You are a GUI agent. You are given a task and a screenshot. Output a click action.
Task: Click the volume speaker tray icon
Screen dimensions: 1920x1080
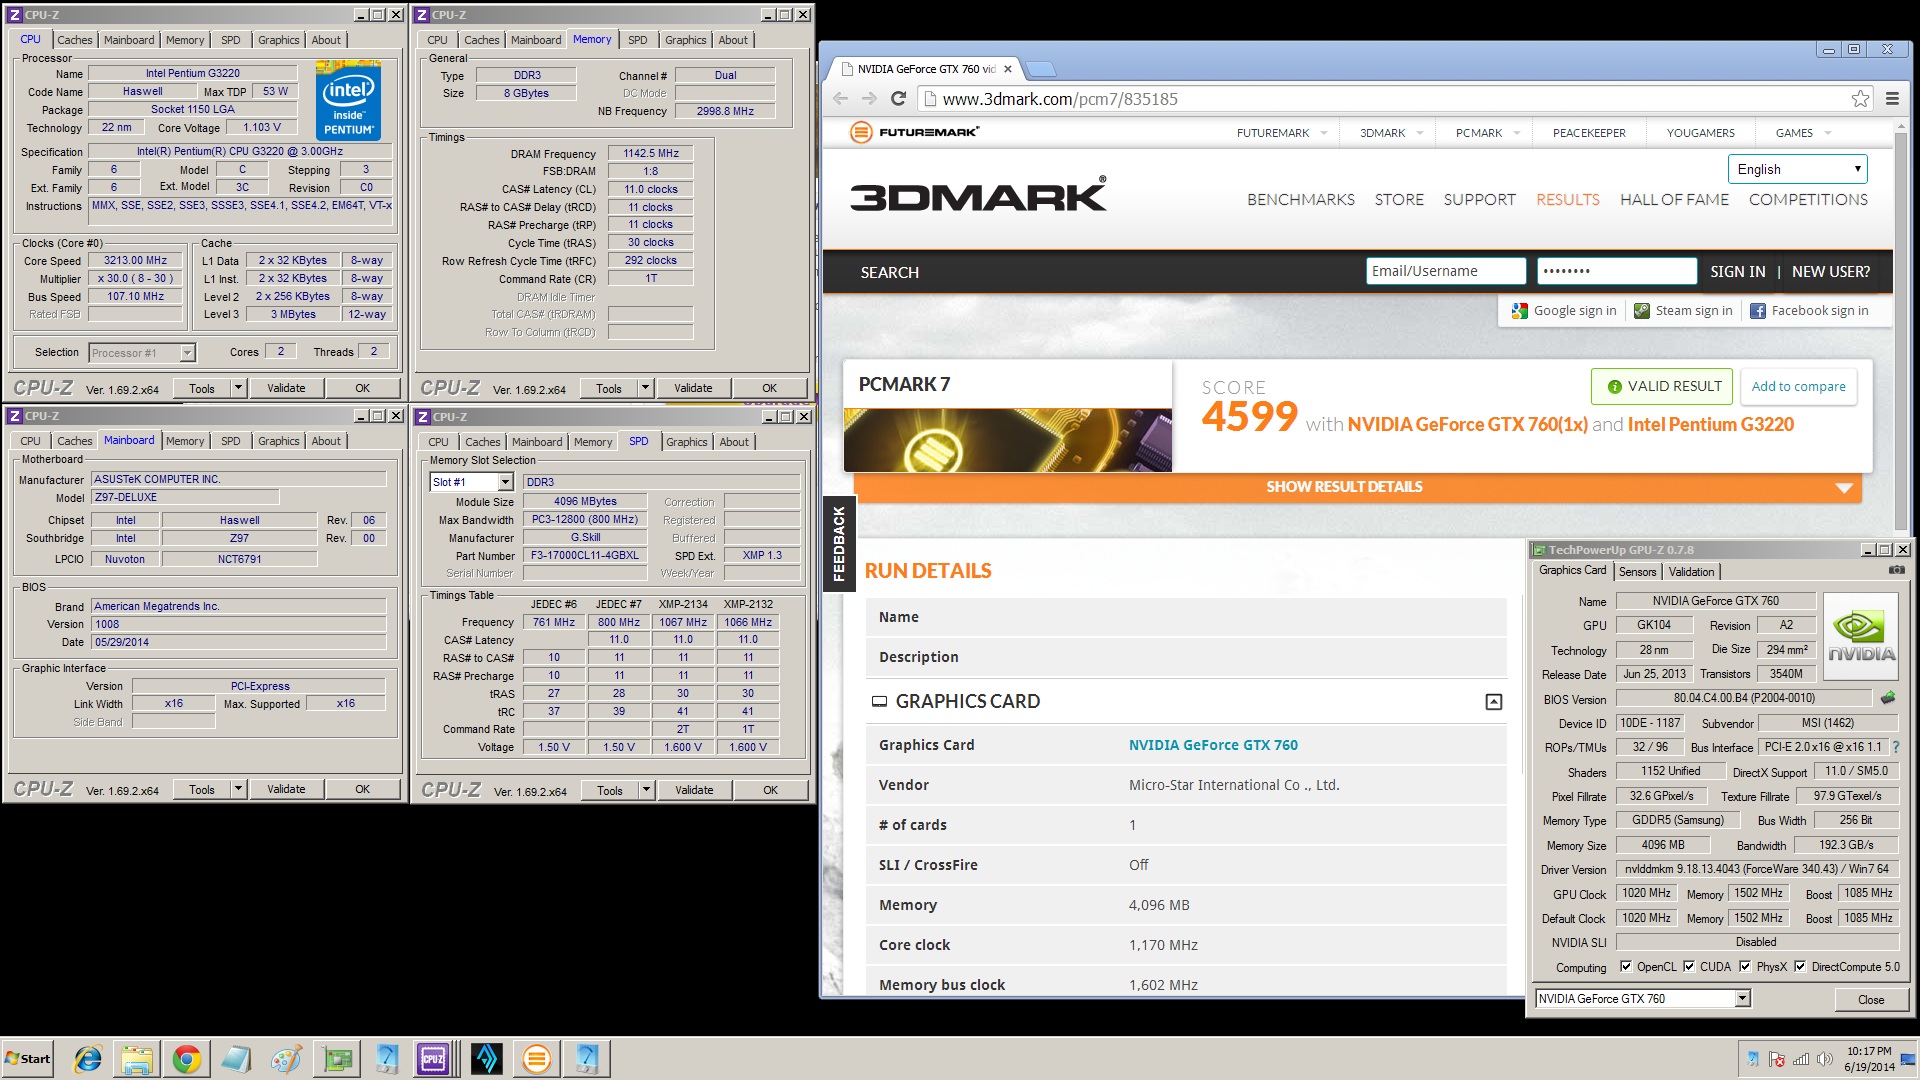click(x=1825, y=1059)
